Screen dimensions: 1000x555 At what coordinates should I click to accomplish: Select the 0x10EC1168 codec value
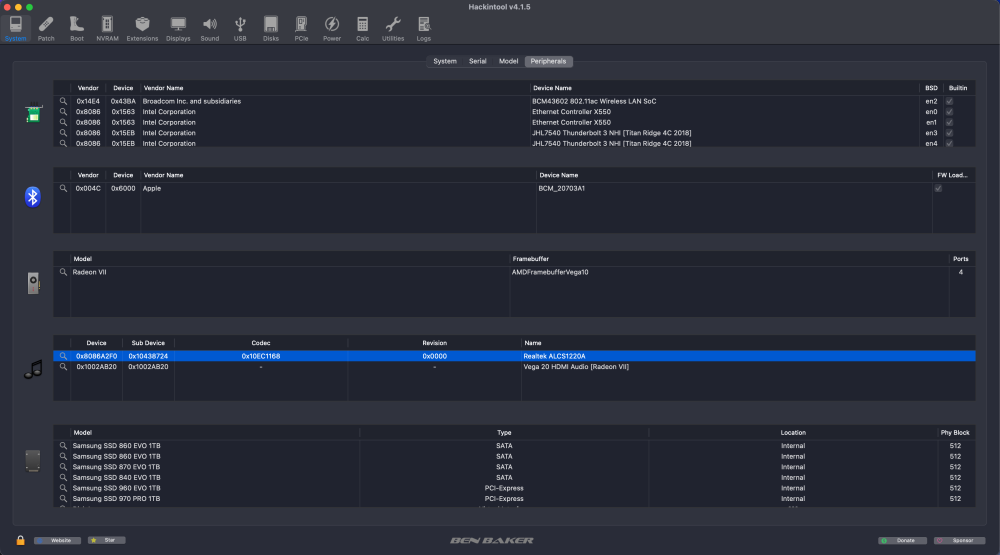261,356
